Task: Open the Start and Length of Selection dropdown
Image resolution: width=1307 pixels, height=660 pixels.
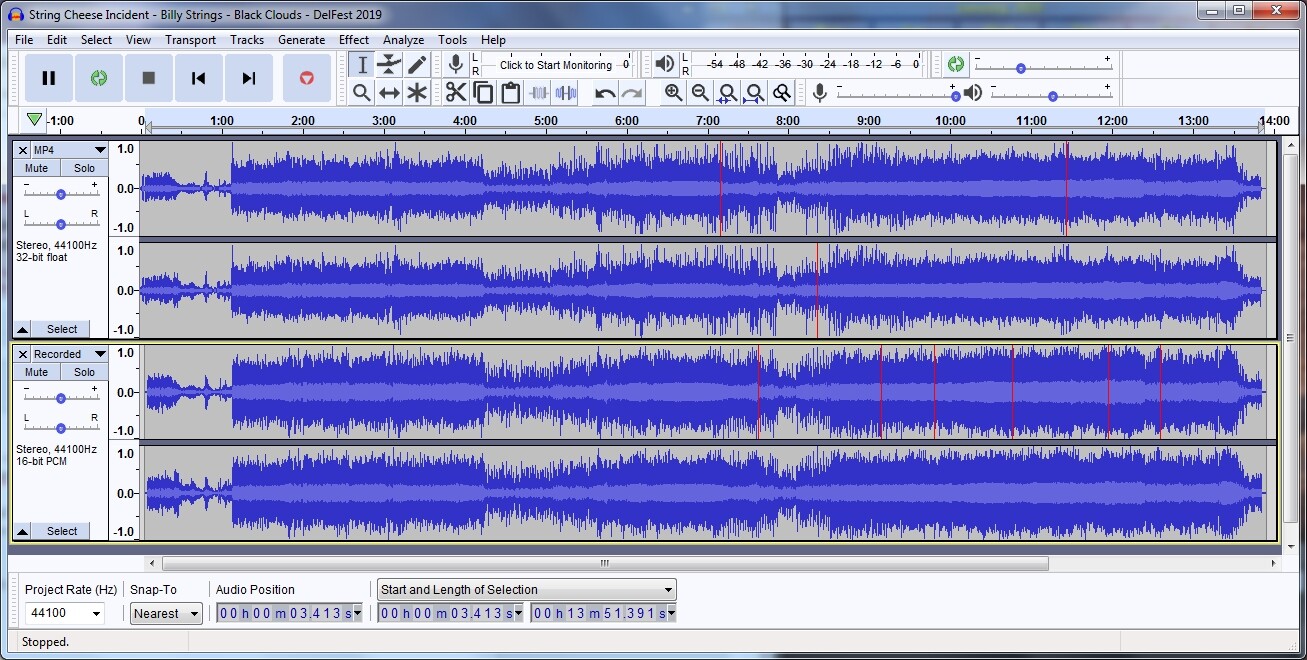Action: tap(526, 590)
